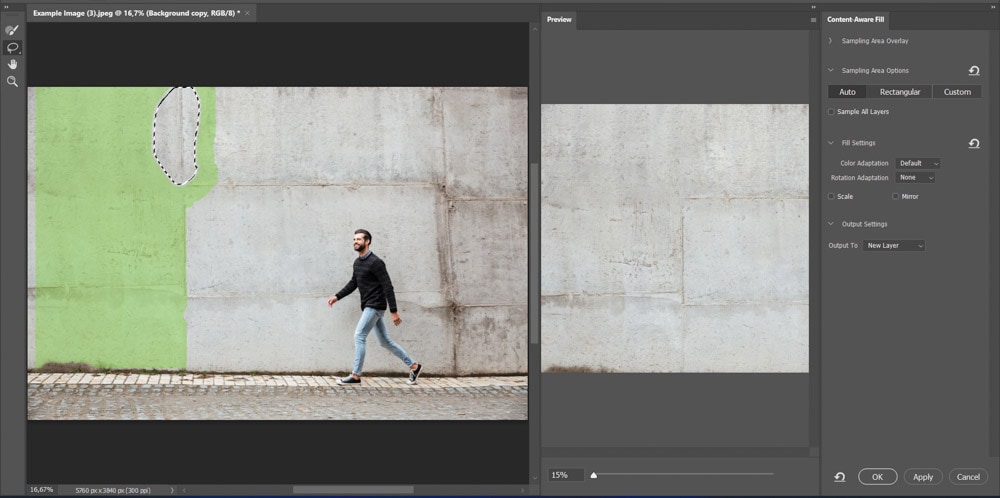1000x498 pixels.
Task: Select the Sampling Brush tool
Action: [x=12, y=30]
